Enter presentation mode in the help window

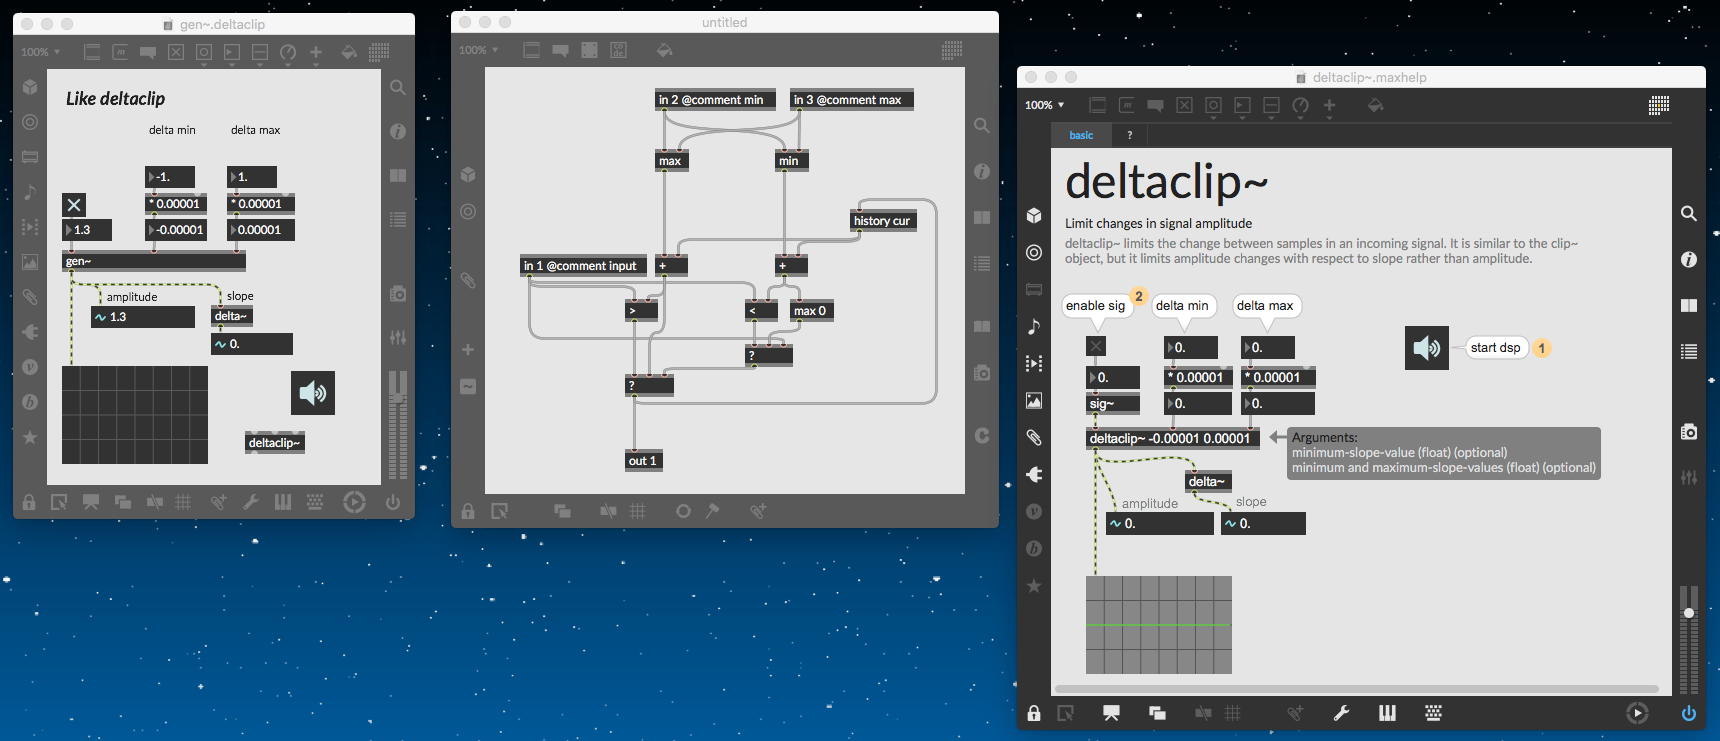(1111, 713)
